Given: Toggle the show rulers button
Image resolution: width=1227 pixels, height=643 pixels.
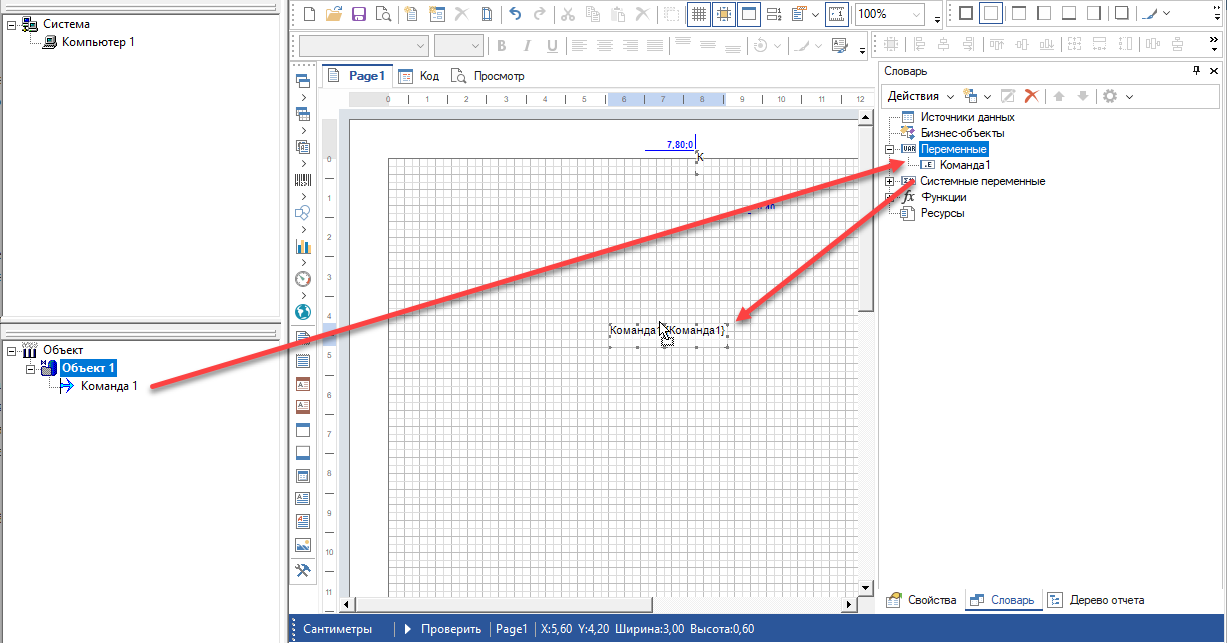Looking at the screenshot, I should coord(836,14).
